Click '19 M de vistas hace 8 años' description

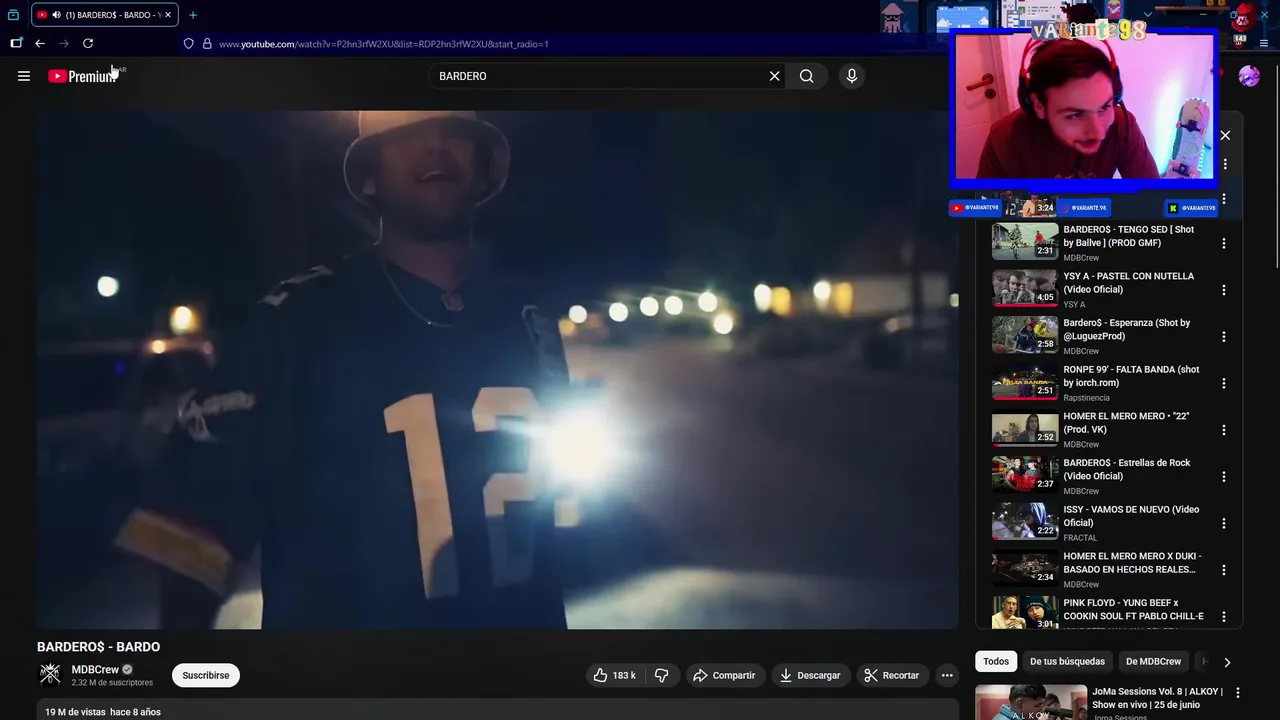tap(102, 712)
